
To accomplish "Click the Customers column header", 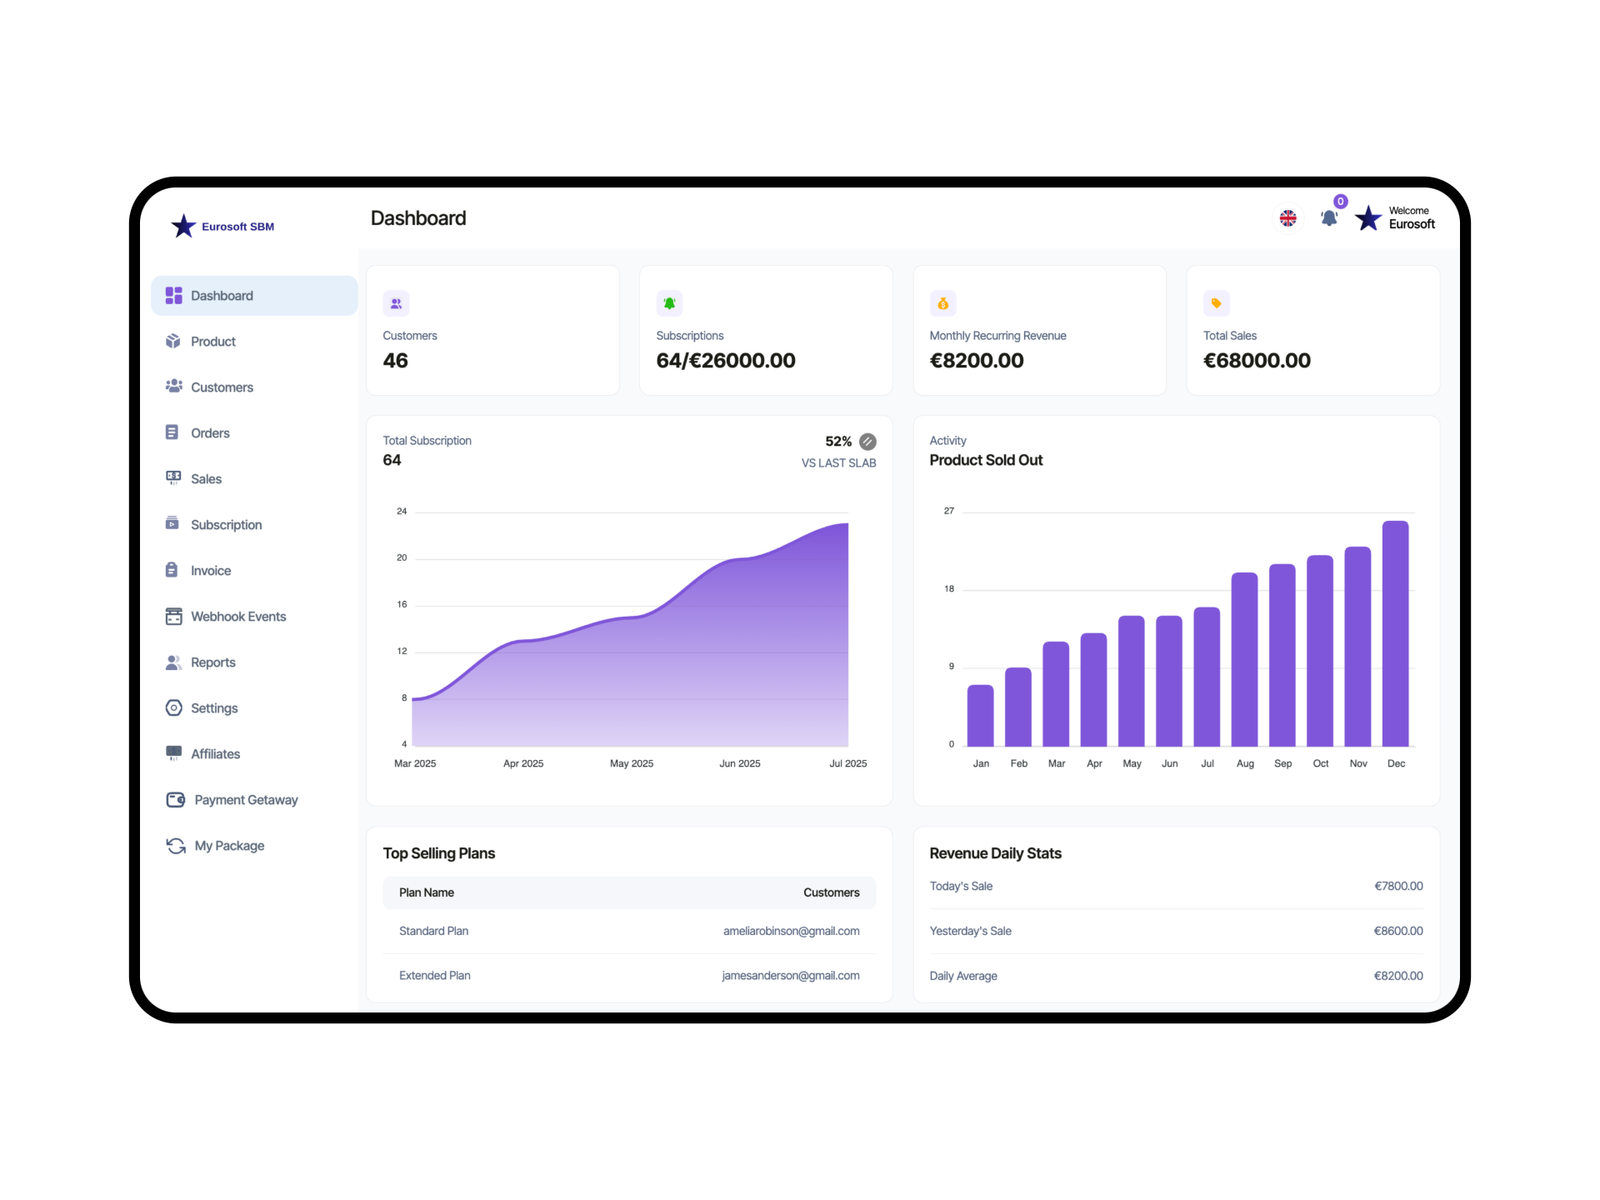I will click(x=831, y=893).
